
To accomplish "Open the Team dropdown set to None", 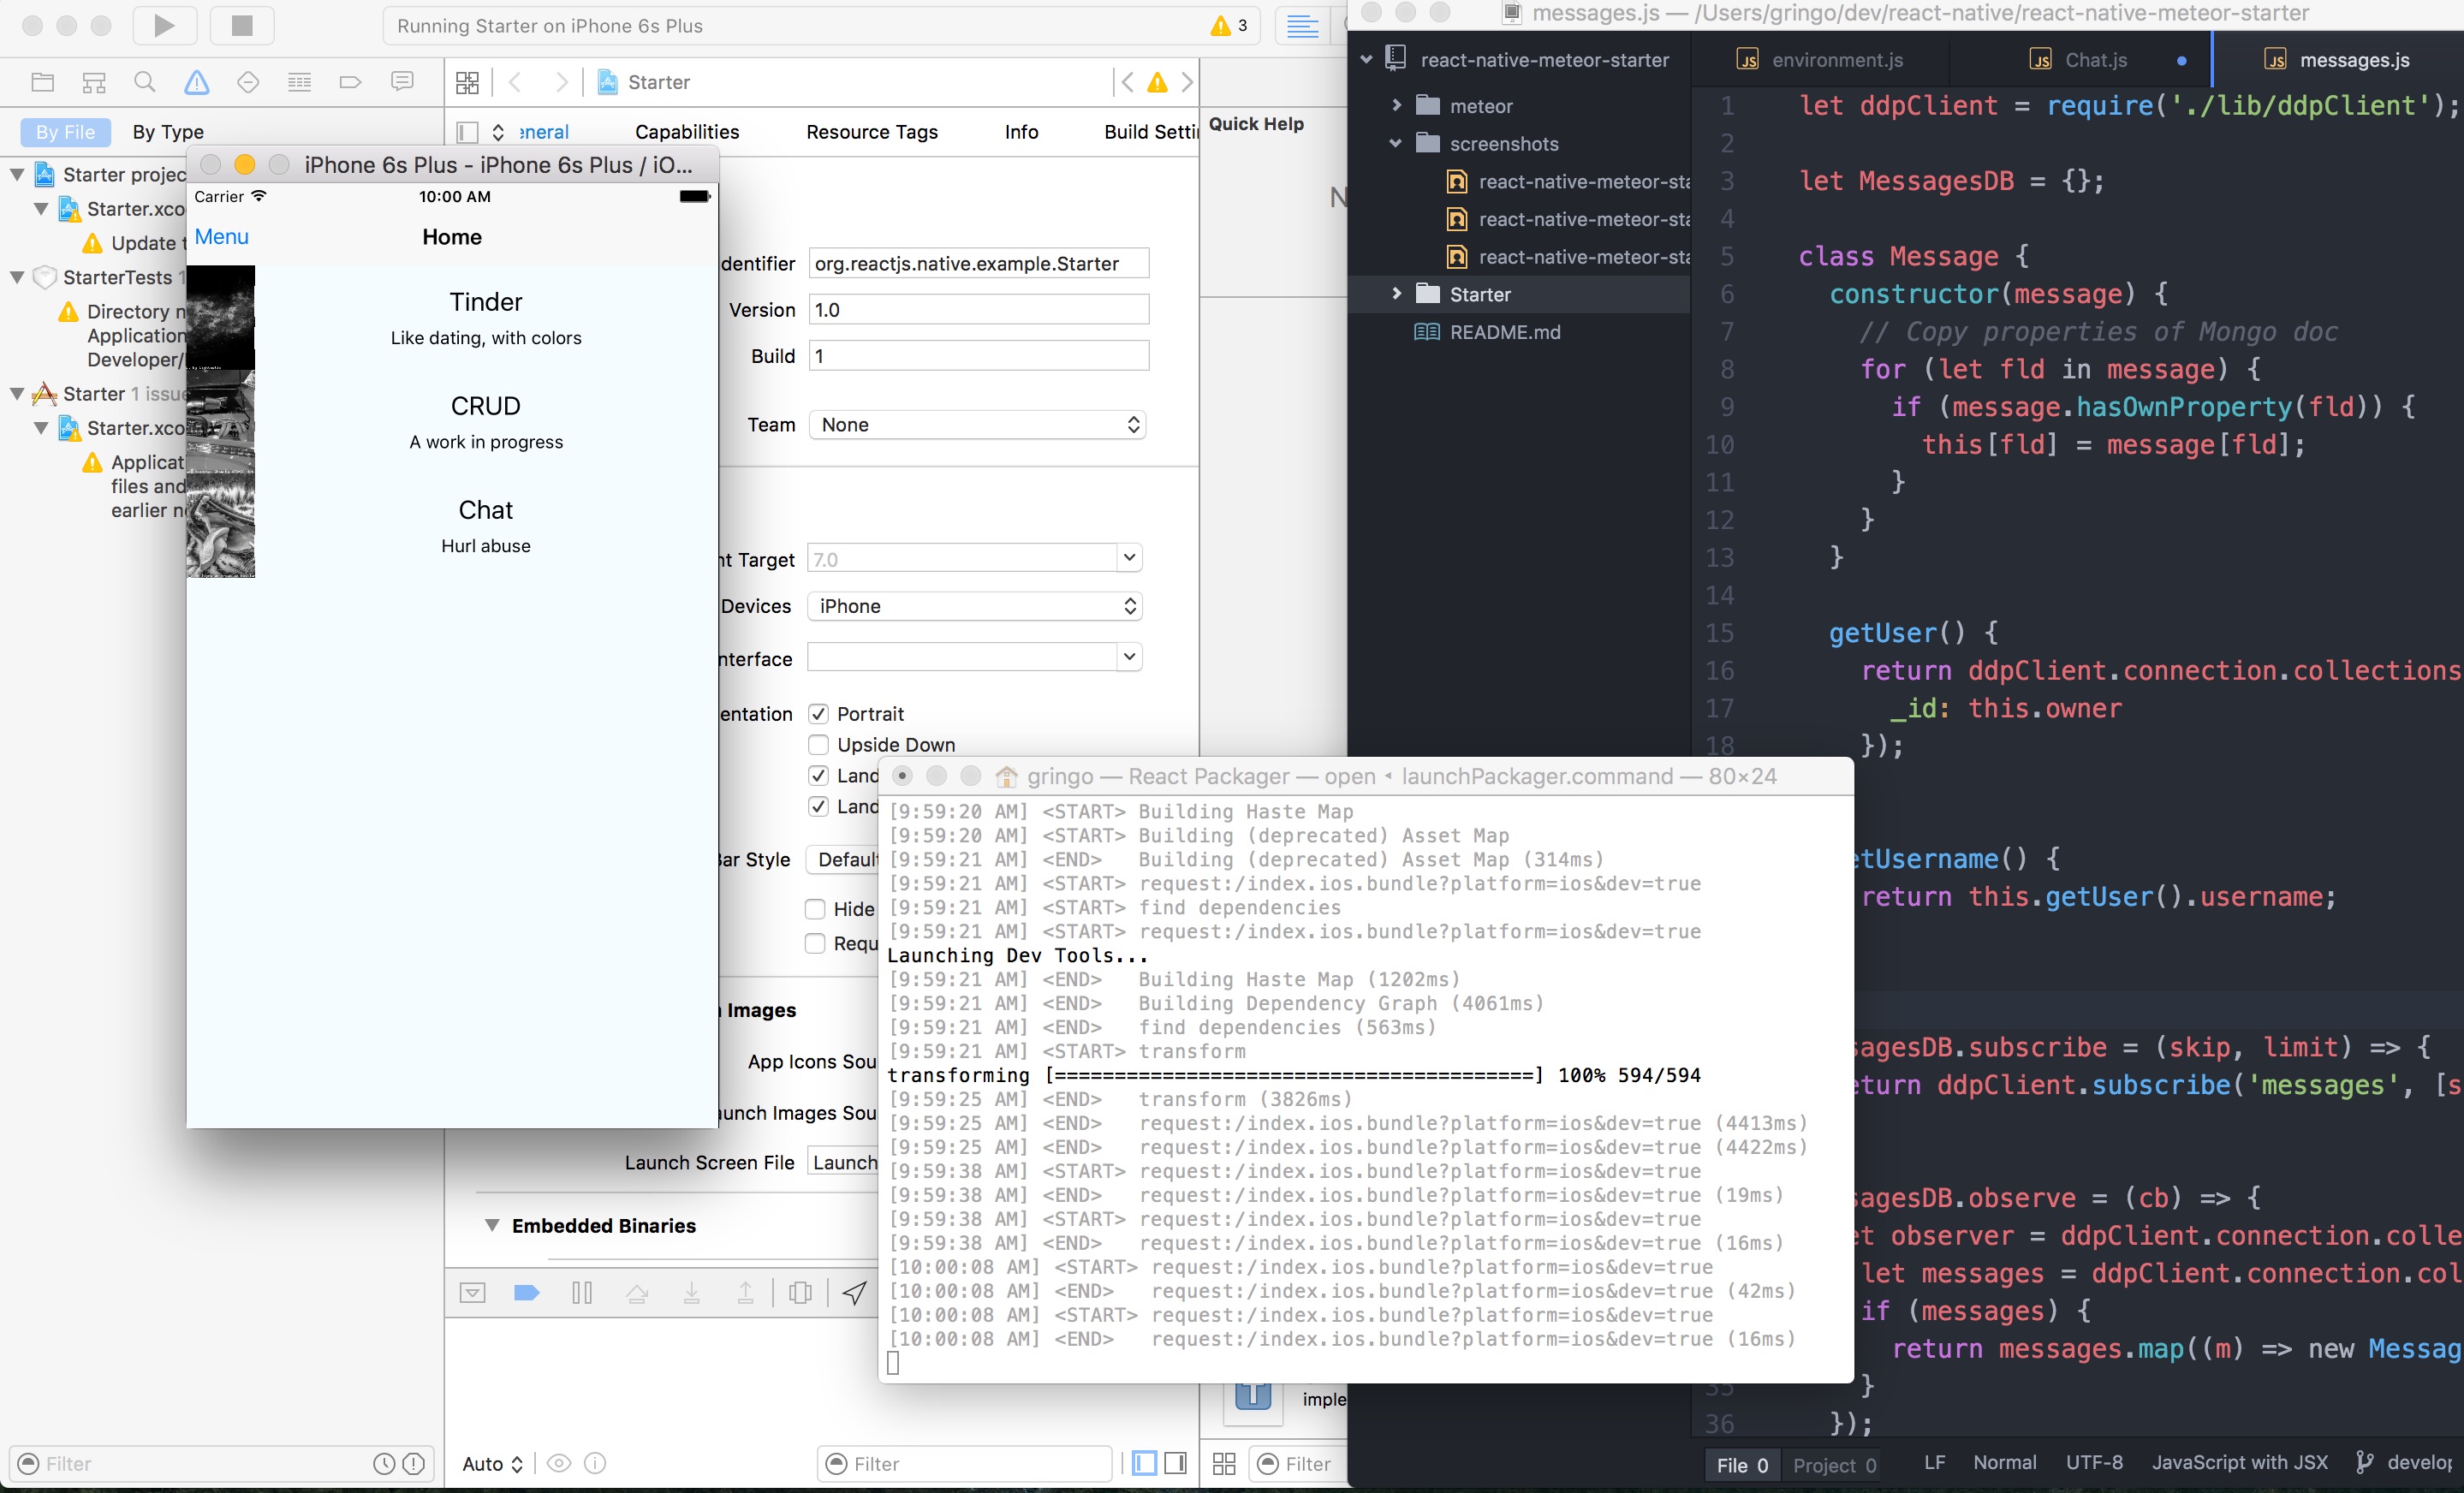I will coord(977,425).
